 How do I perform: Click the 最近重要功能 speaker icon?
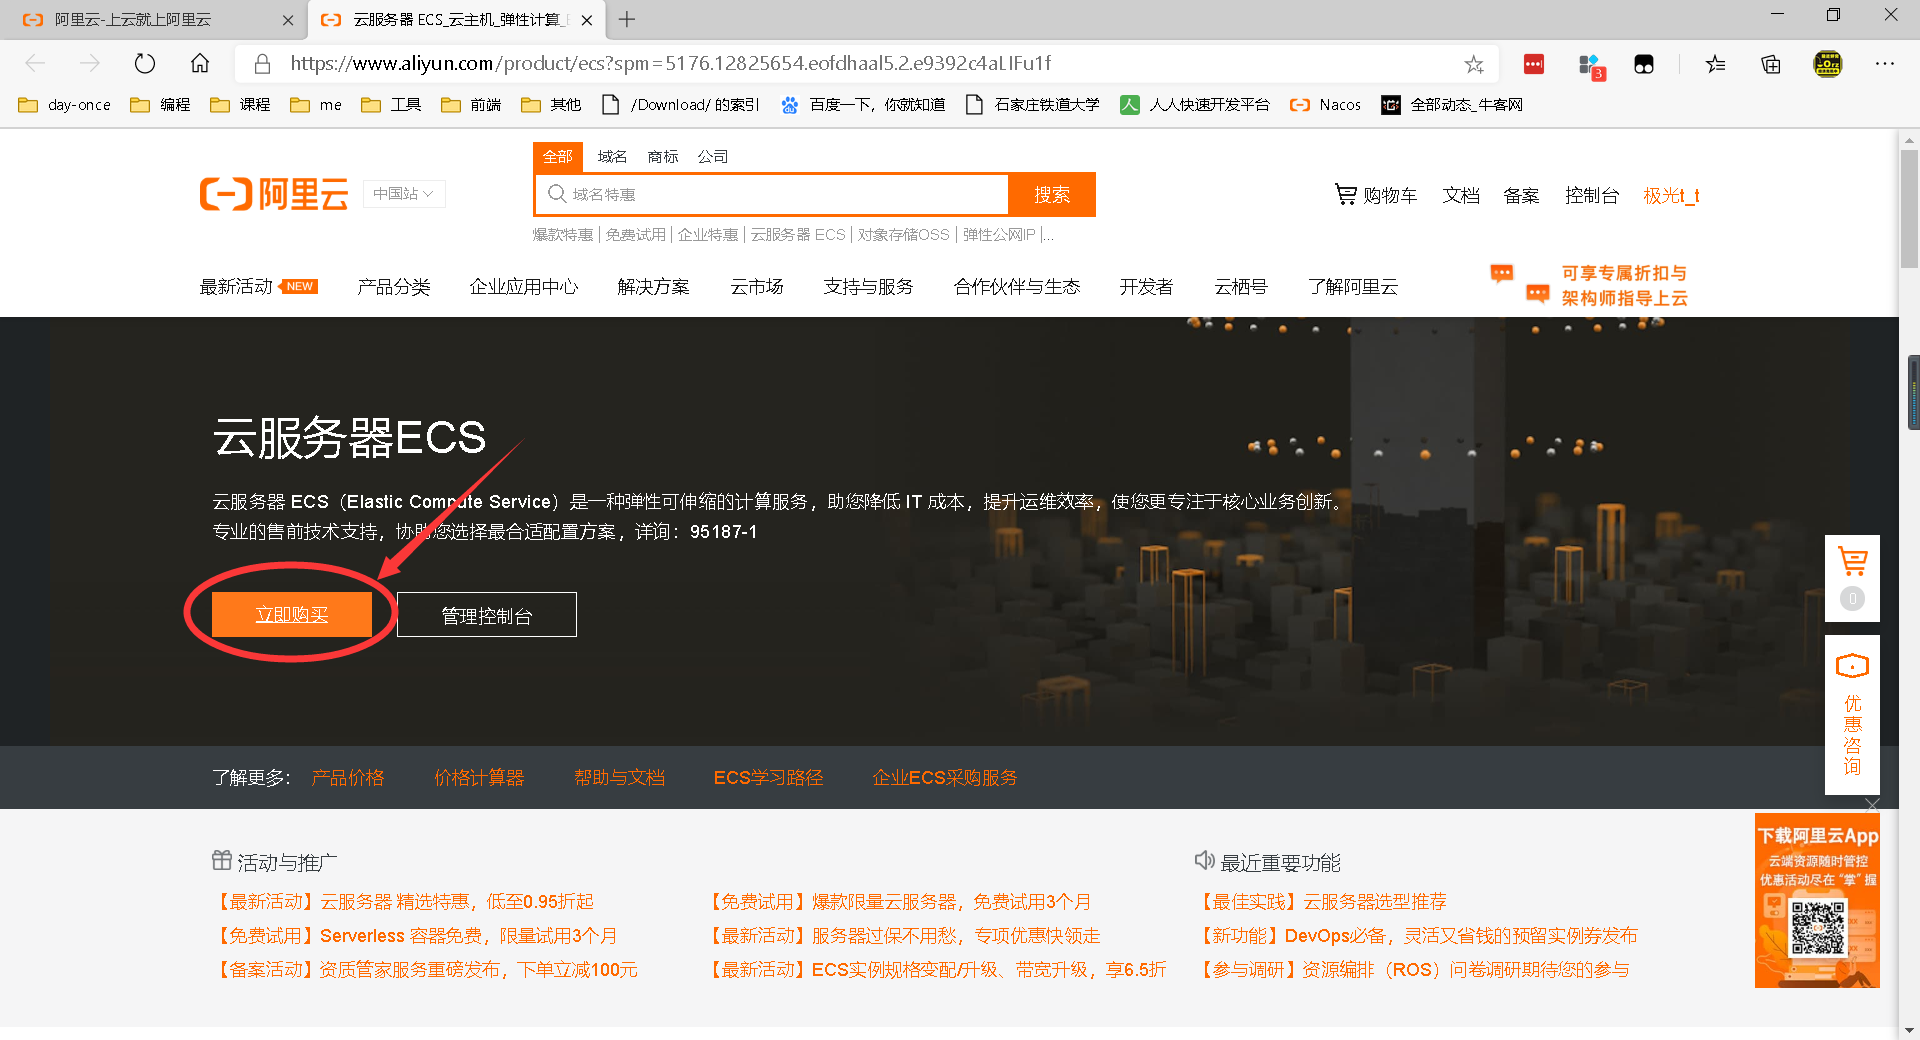1204,860
